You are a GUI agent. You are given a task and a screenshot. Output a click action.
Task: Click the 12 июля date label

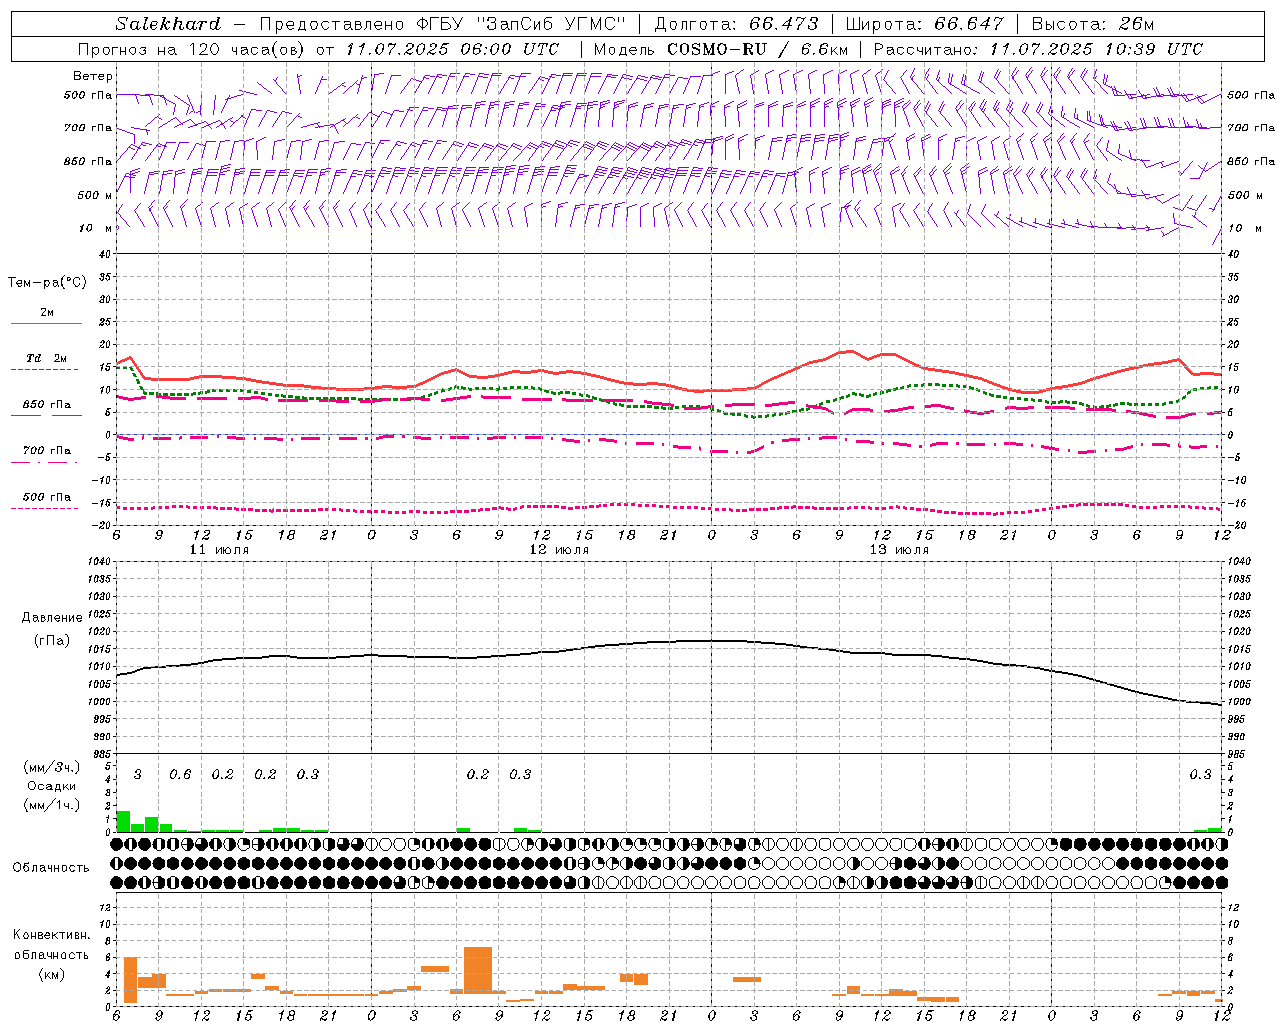559,550
